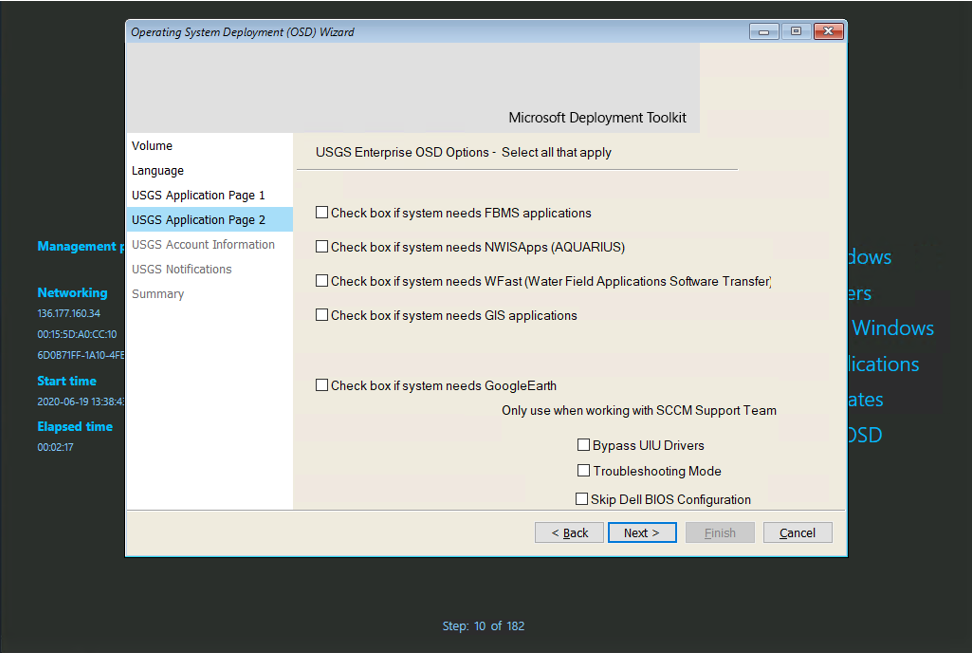Open the Language wizard page

pyautogui.click(x=210, y=170)
